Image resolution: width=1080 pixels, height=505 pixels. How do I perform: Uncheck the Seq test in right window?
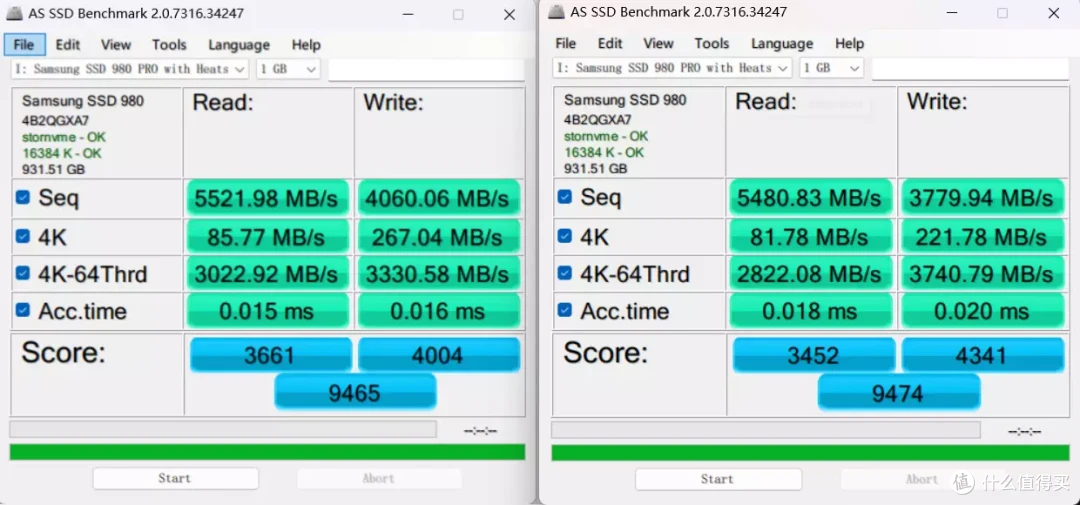[565, 197]
